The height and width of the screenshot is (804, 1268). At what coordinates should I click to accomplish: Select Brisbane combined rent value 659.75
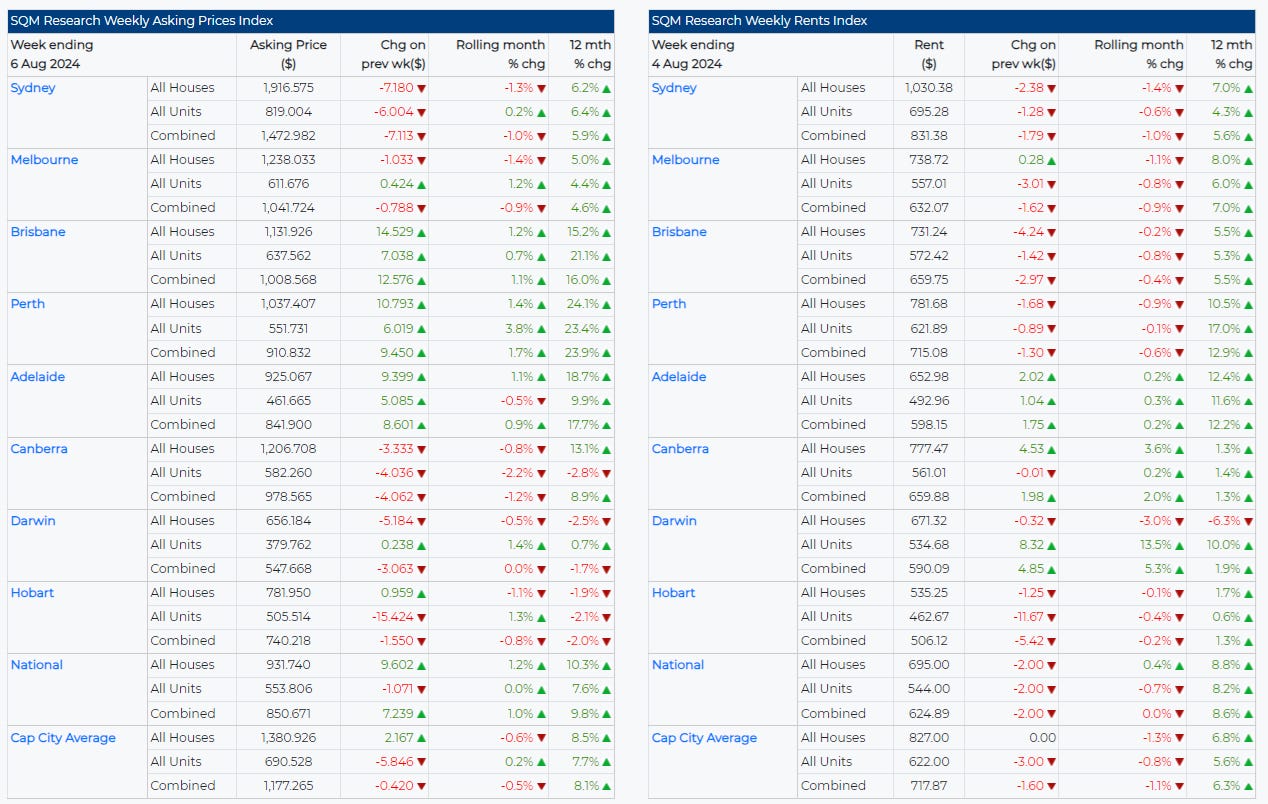click(x=929, y=280)
